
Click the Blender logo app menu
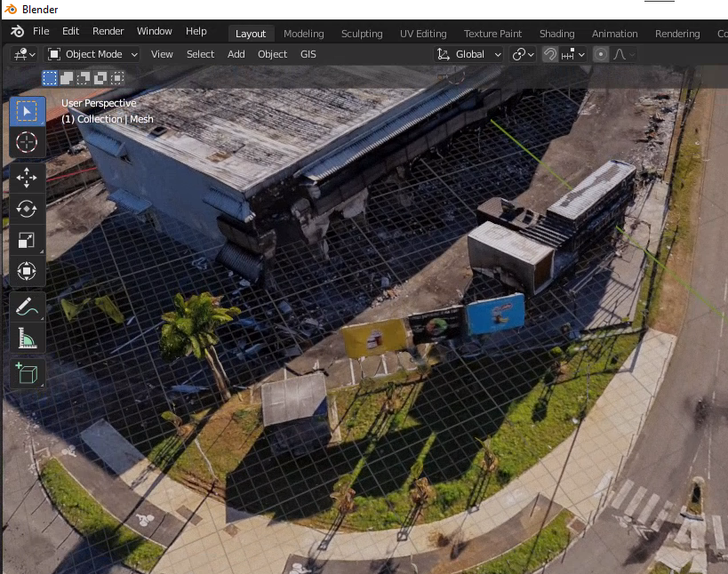pyautogui.click(x=17, y=31)
